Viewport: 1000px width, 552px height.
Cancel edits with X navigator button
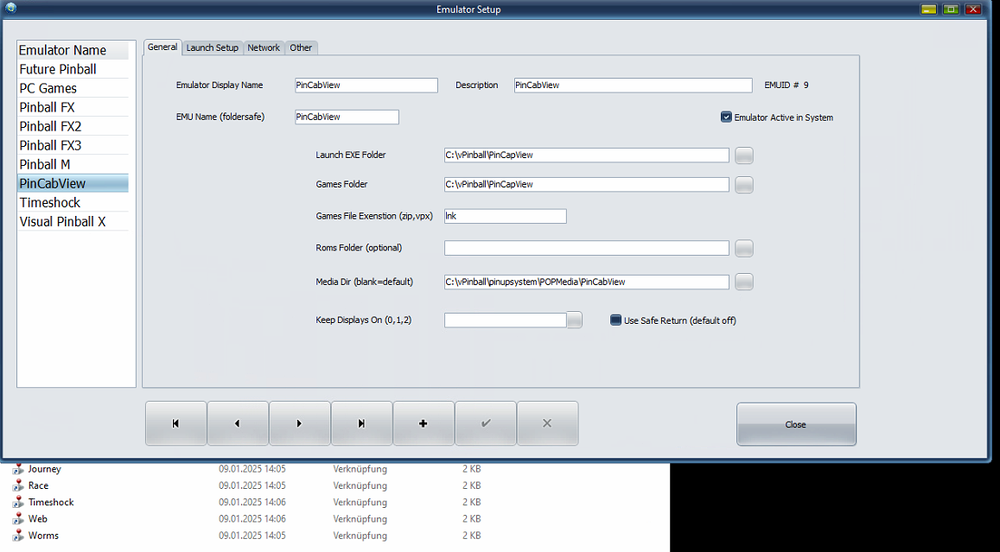pos(547,423)
